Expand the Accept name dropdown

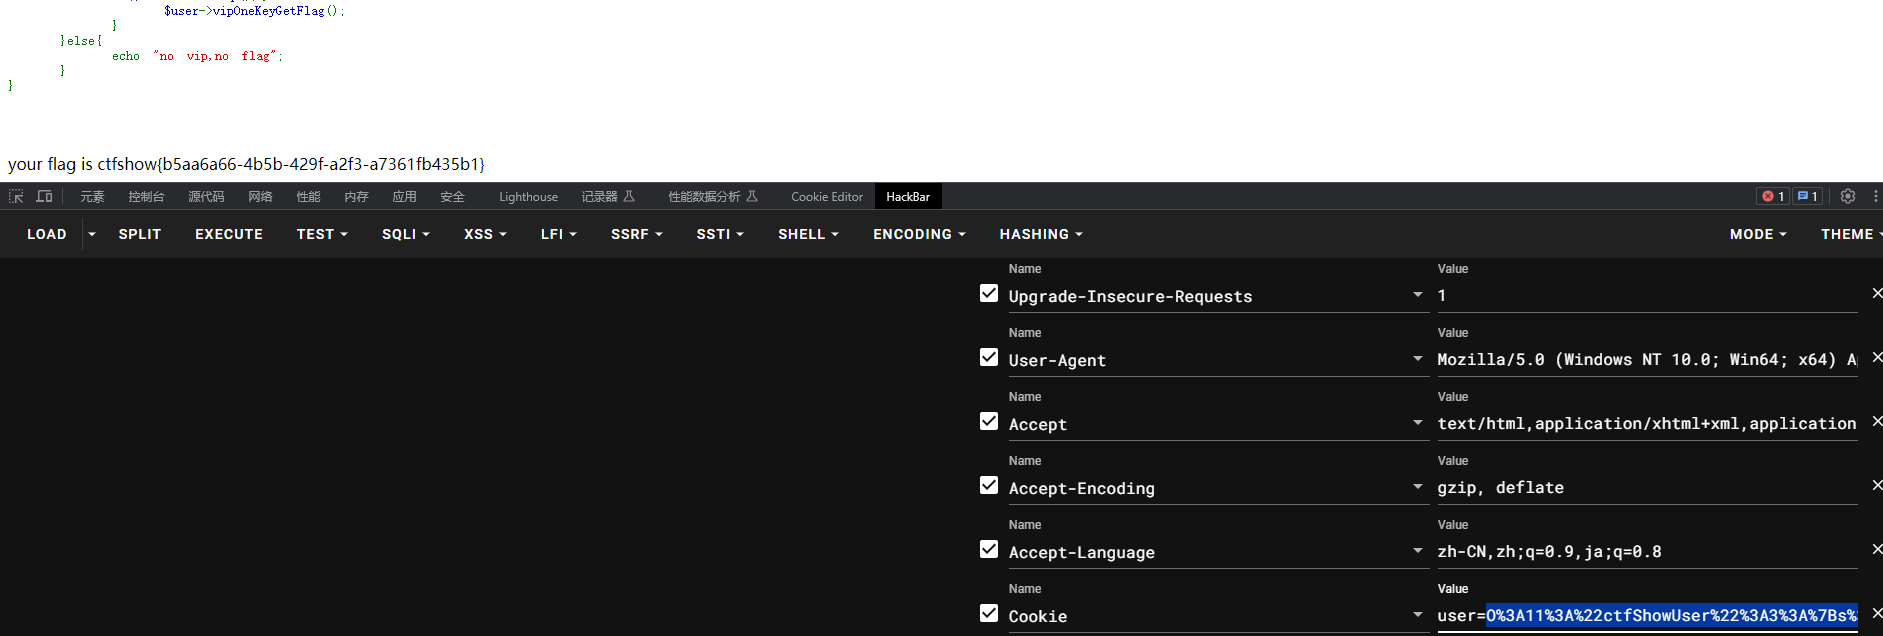(x=1417, y=423)
